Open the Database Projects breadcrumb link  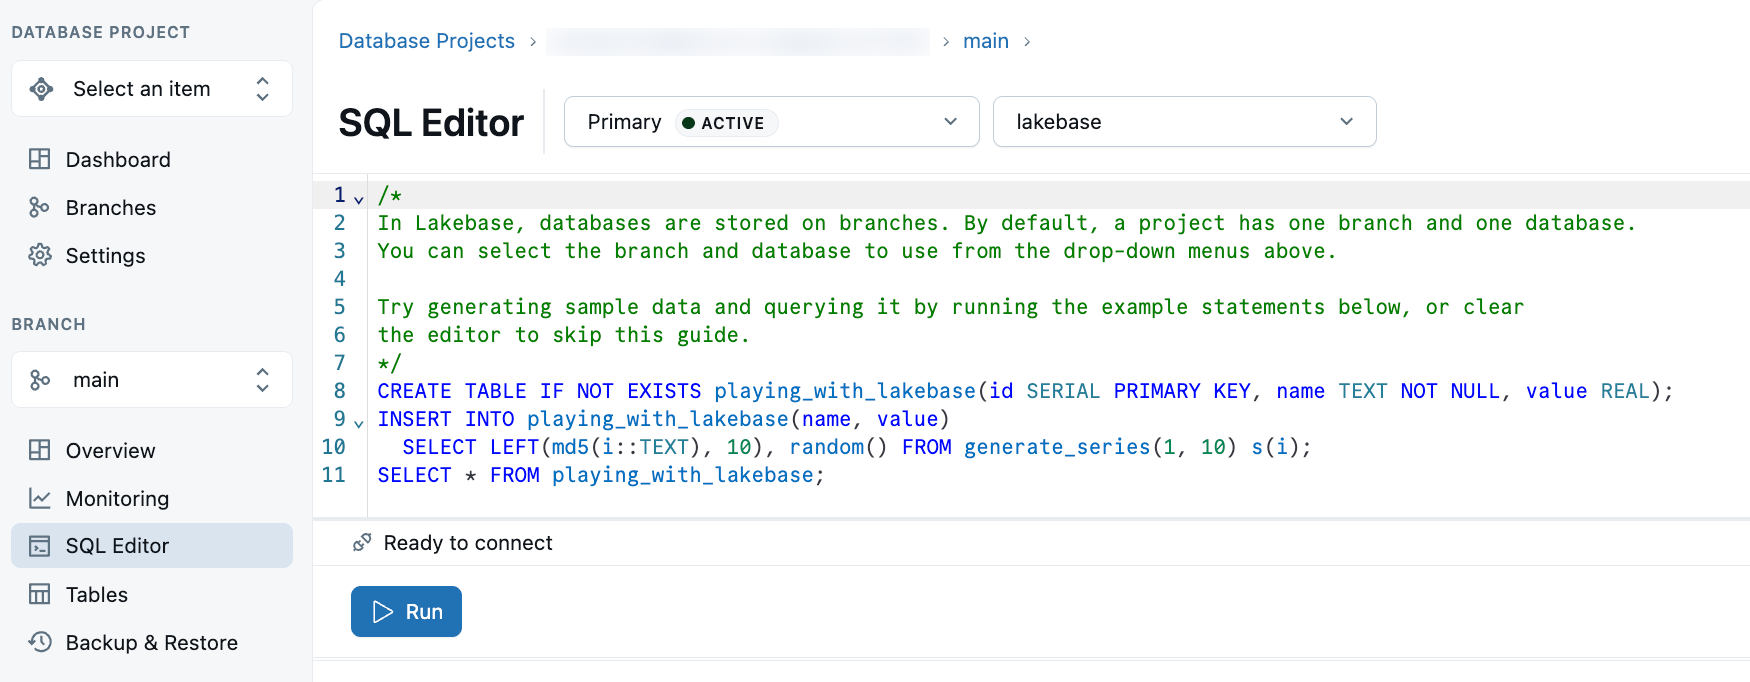[x=426, y=41]
